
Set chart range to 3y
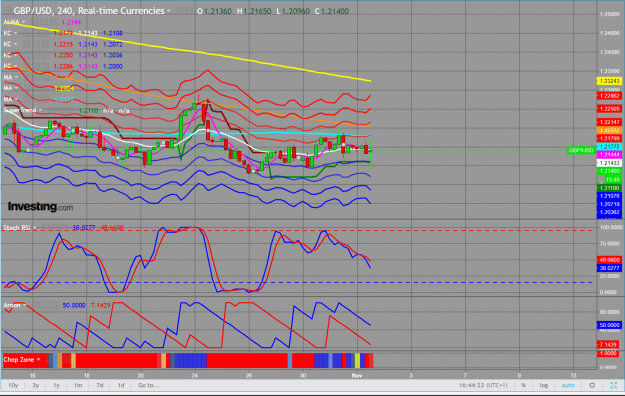[x=35, y=385]
